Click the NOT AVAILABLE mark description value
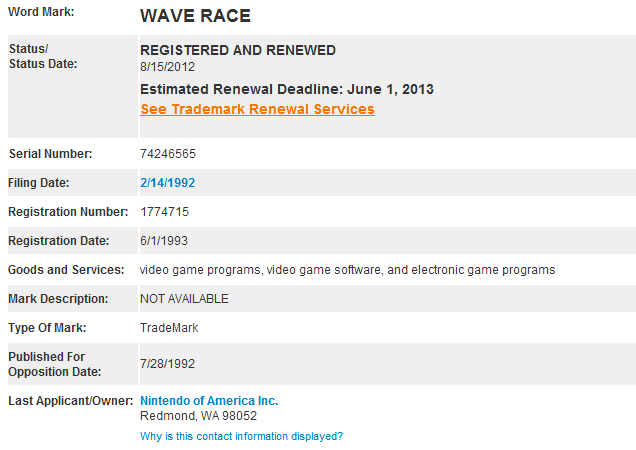The width and height of the screenshot is (636, 450). (x=184, y=299)
